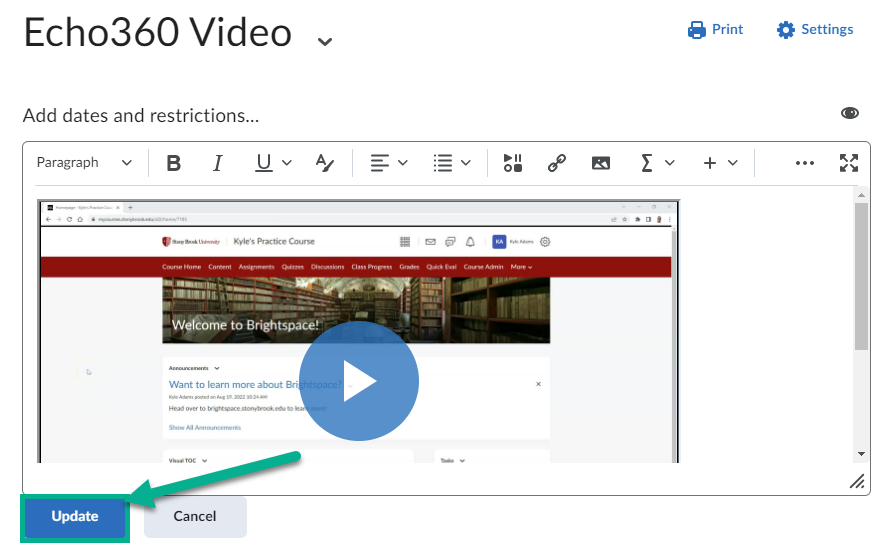Viewport: 882px width, 543px height.
Task: Click Course Admin in video preview
Action: tap(483, 267)
